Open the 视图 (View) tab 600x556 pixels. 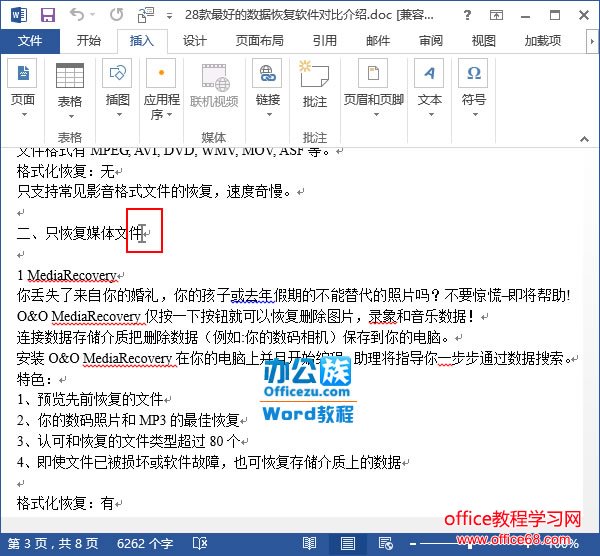point(483,41)
